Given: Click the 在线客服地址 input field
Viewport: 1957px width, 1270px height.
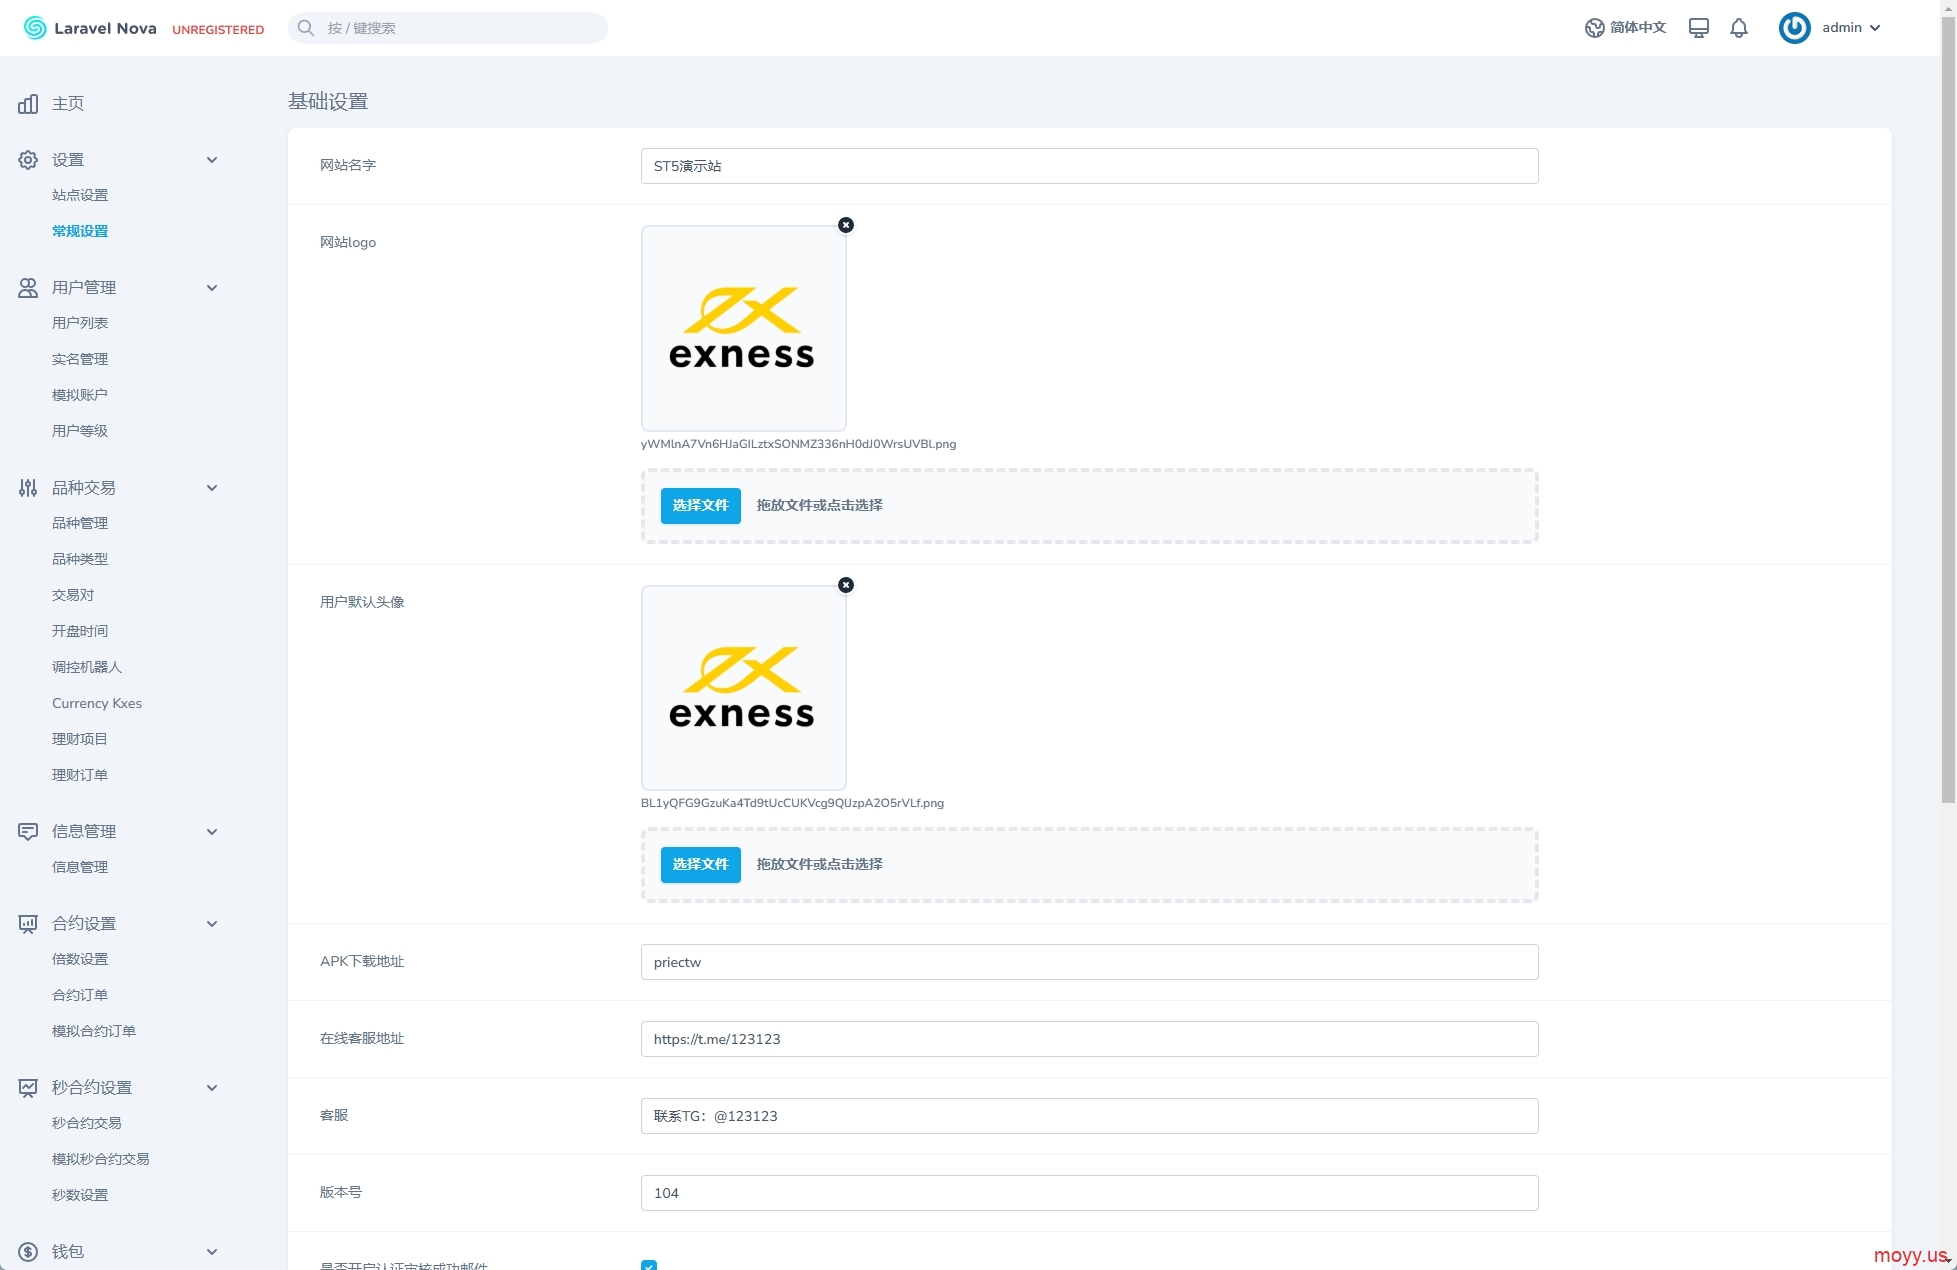Looking at the screenshot, I should [x=1089, y=1039].
